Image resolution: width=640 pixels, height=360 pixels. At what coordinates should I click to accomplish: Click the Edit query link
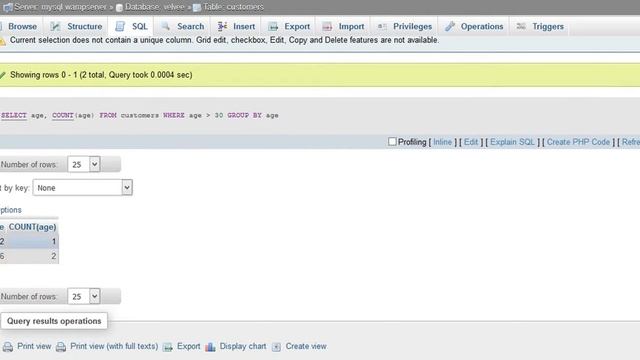tap(471, 142)
